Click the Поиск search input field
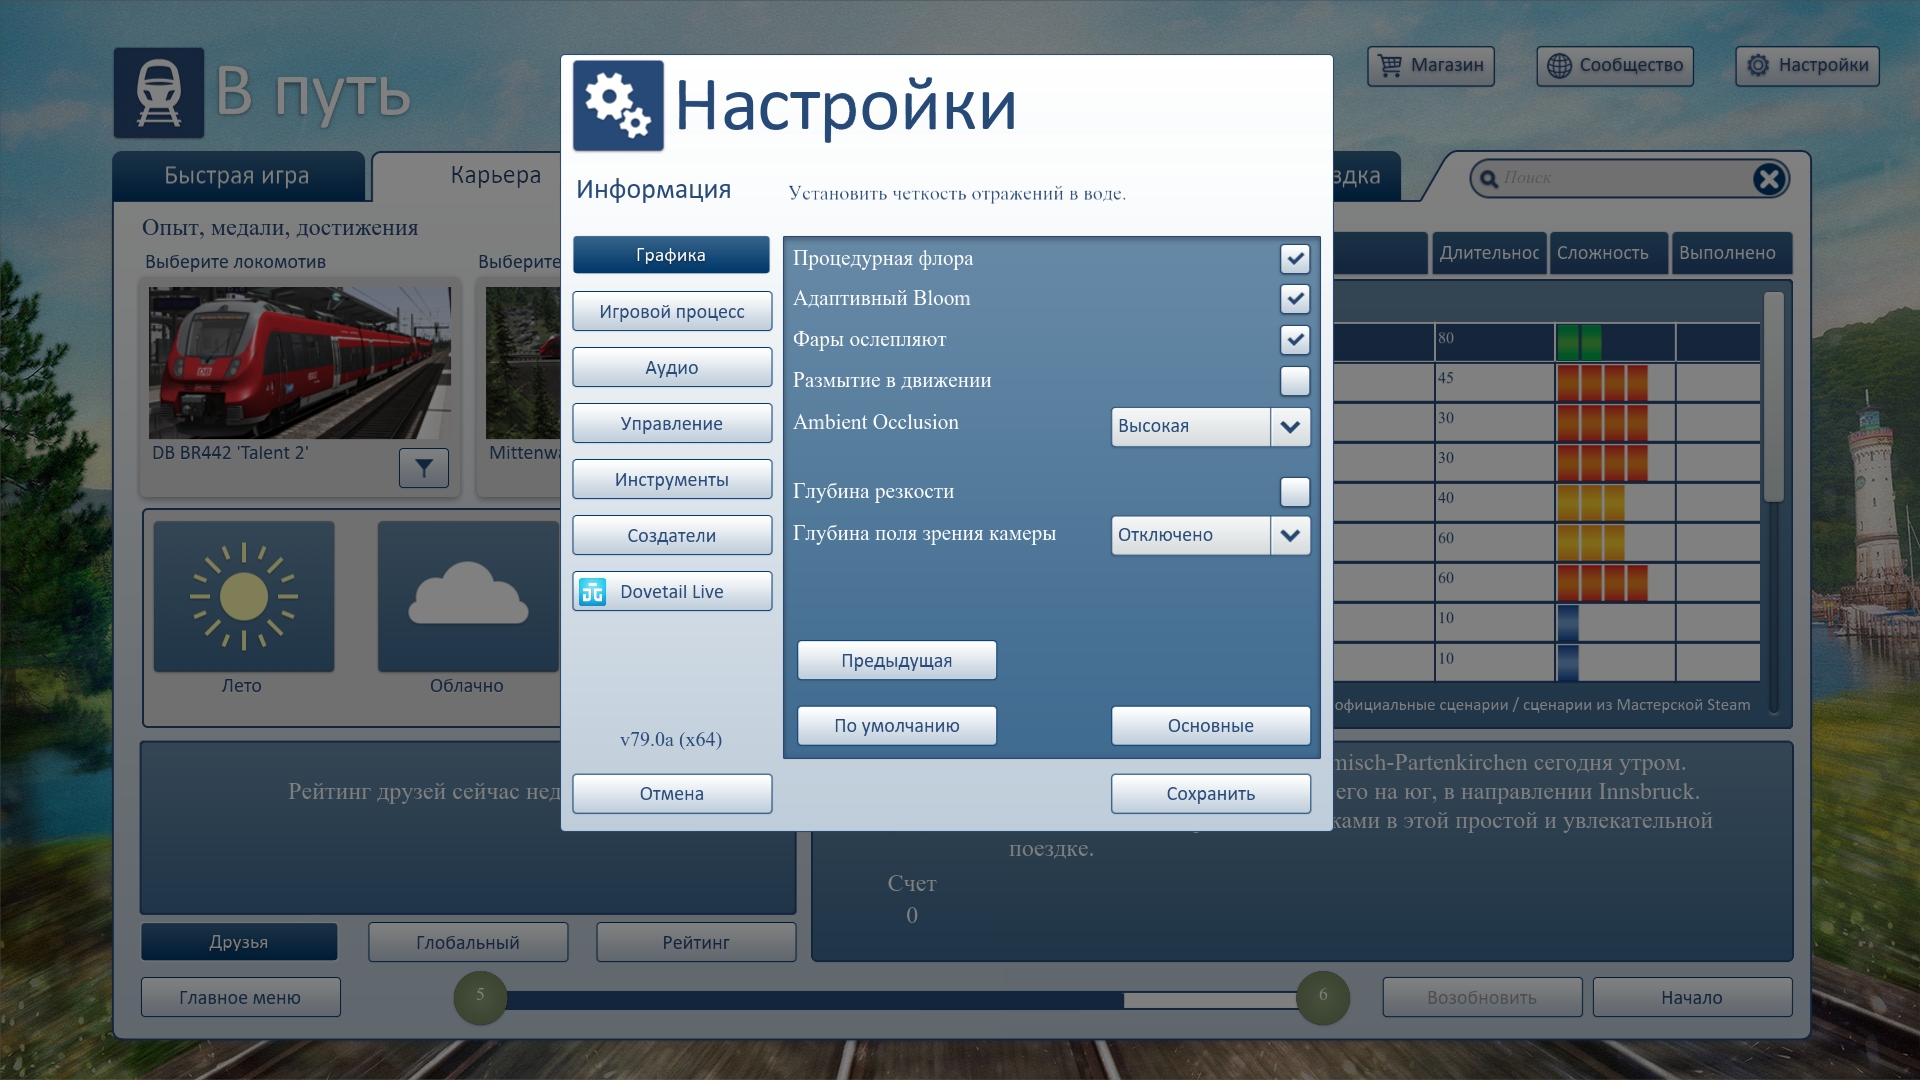Viewport: 1920px width, 1080px height. coord(1600,178)
